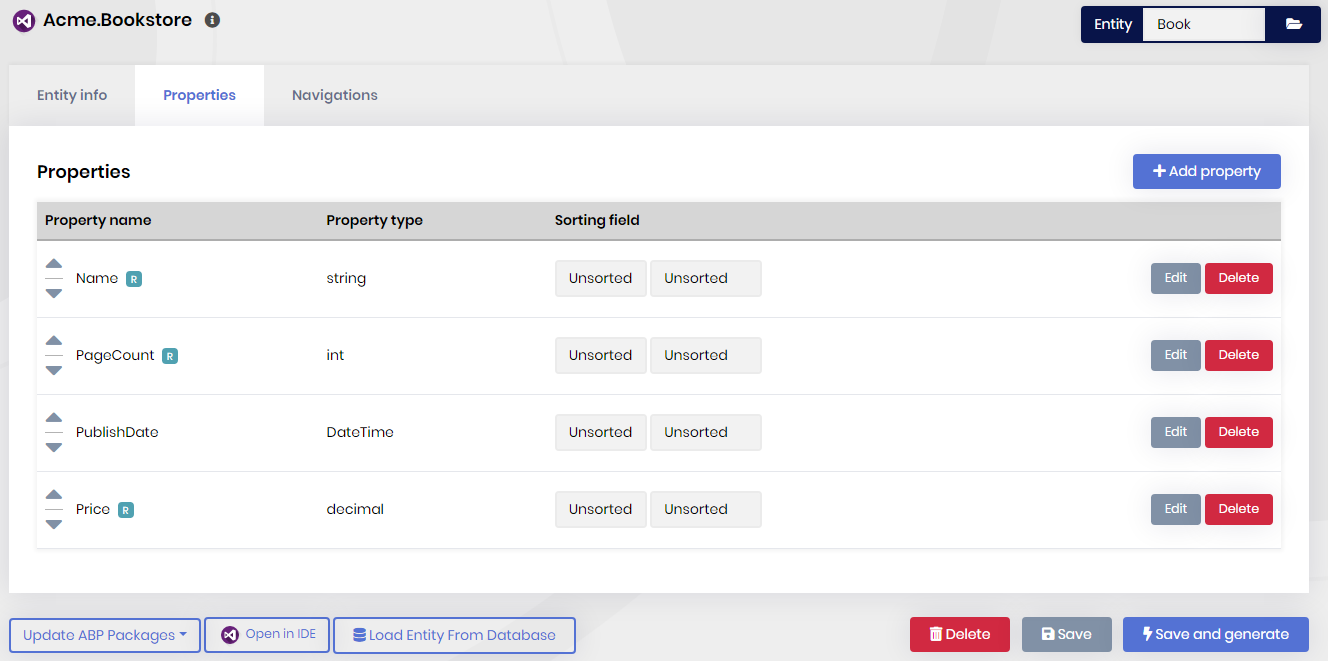Open second Unsorted sorting dropdown for Price

(706, 509)
